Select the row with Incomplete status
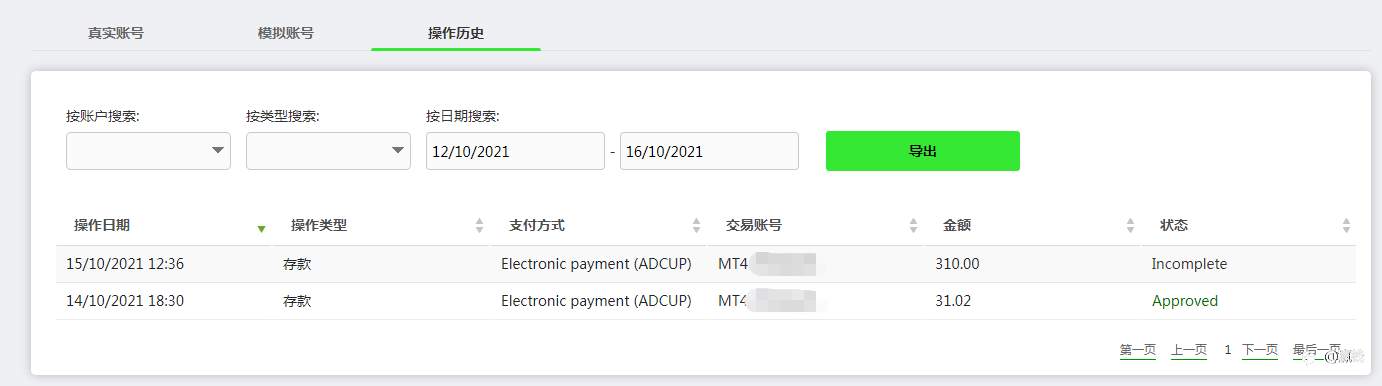Screen dimensions: 1382x386 click(x=706, y=264)
